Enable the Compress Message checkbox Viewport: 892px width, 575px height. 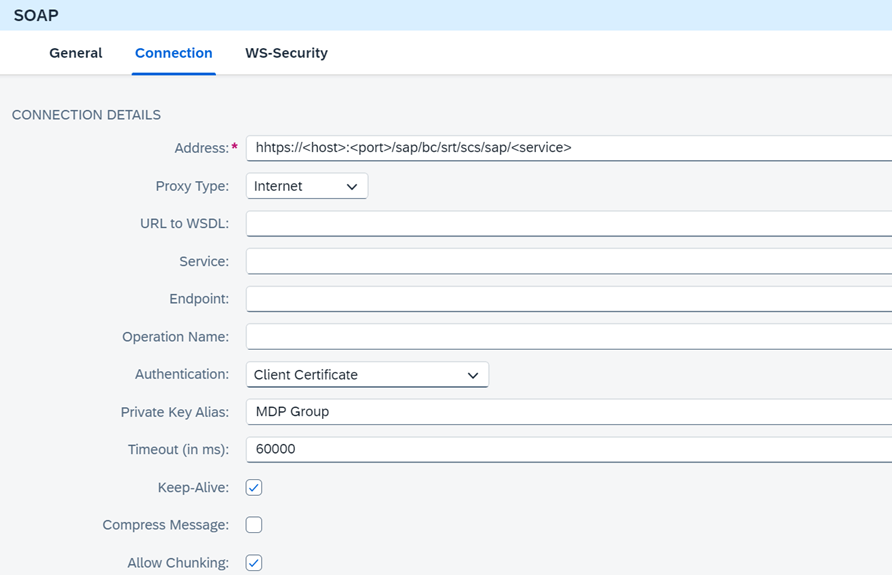pyautogui.click(x=254, y=525)
